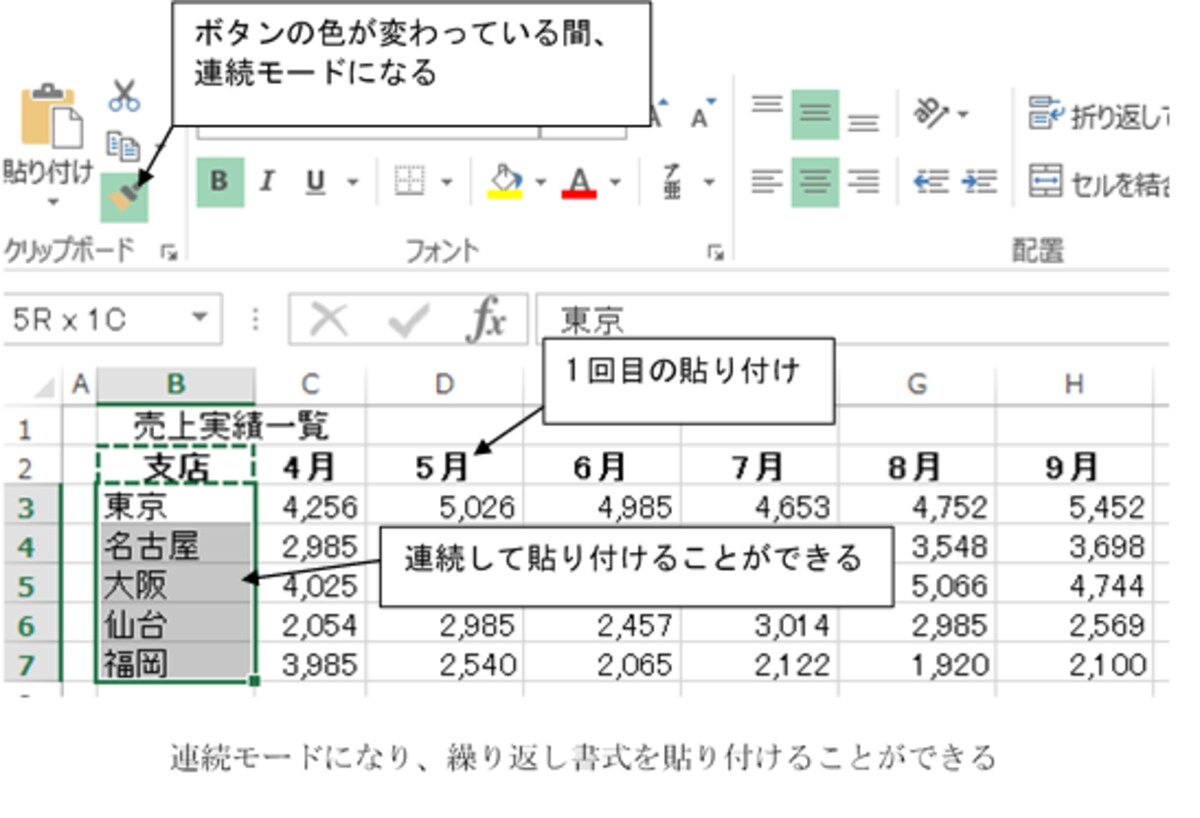The height and width of the screenshot is (818, 1200).
Task: Select column H header
Action: point(1074,385)
